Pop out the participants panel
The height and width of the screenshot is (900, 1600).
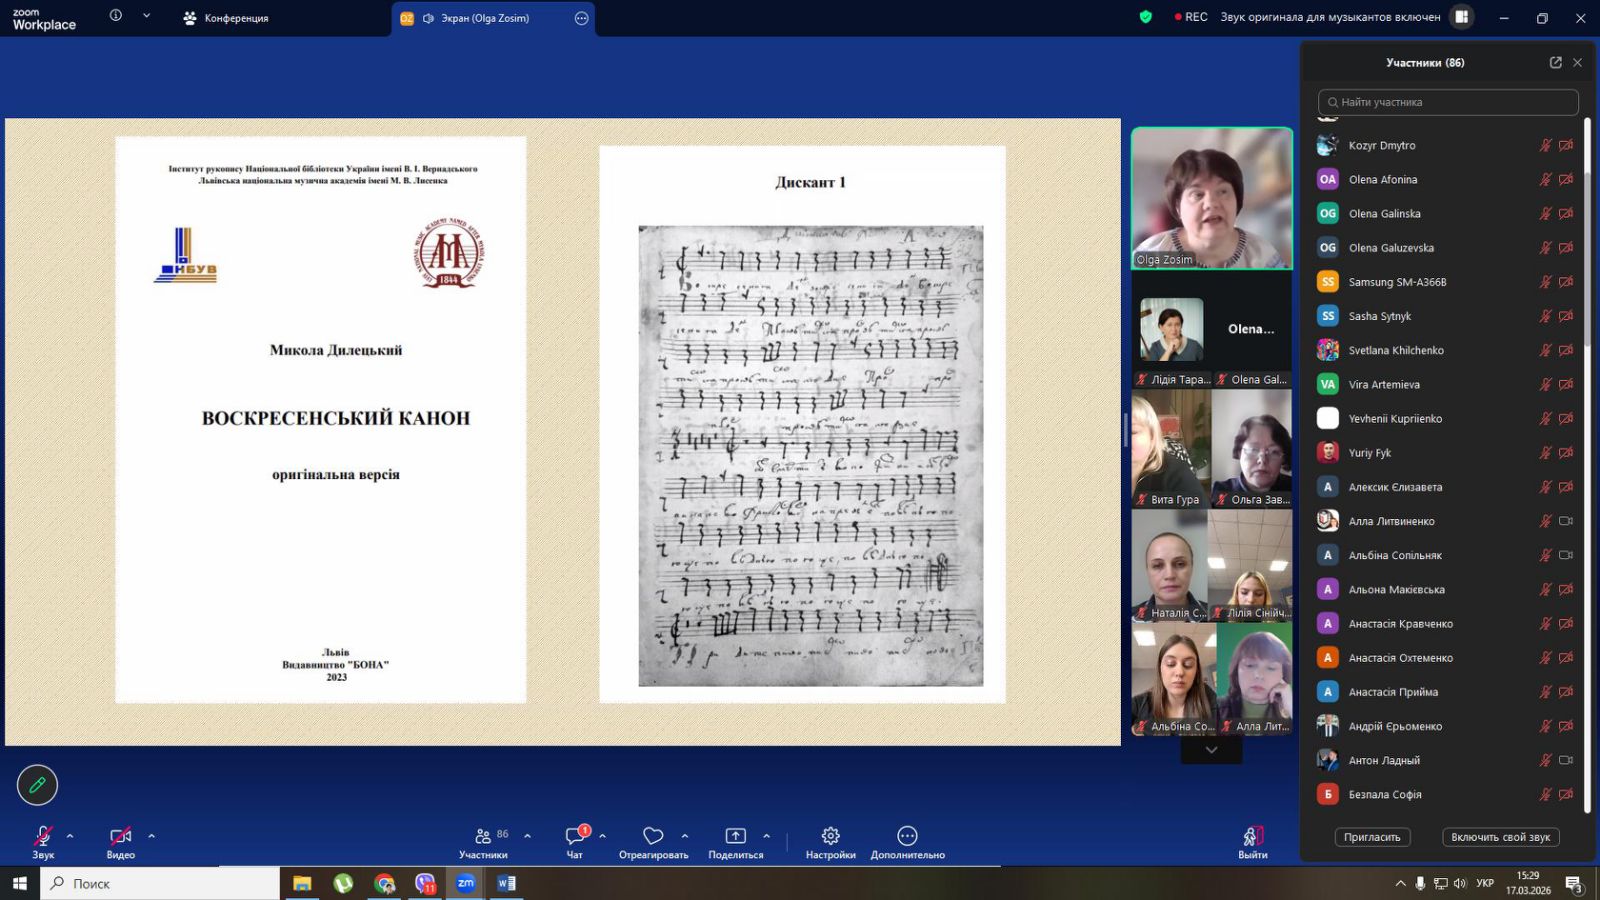[1555, 62]
